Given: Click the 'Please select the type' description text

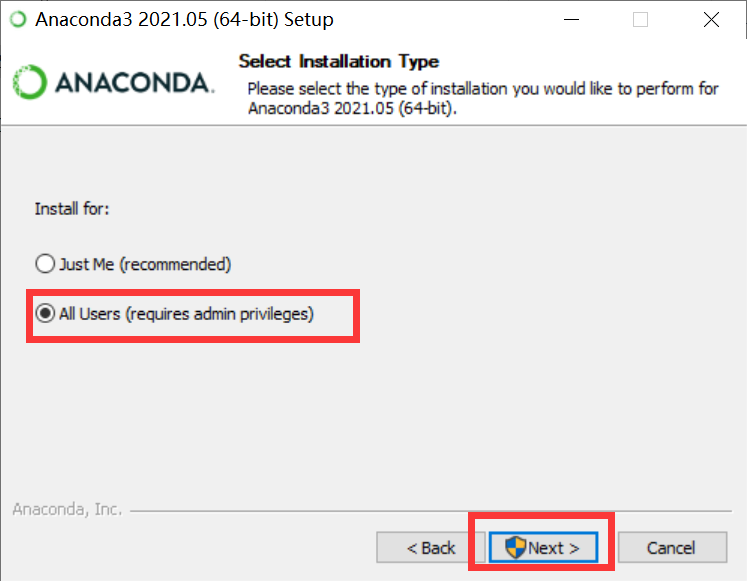Looking at the screenshot, I should [483, 99].
